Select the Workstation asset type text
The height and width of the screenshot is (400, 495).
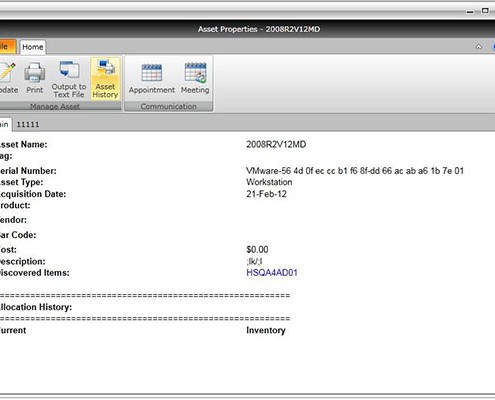click(x=269, y=182)
